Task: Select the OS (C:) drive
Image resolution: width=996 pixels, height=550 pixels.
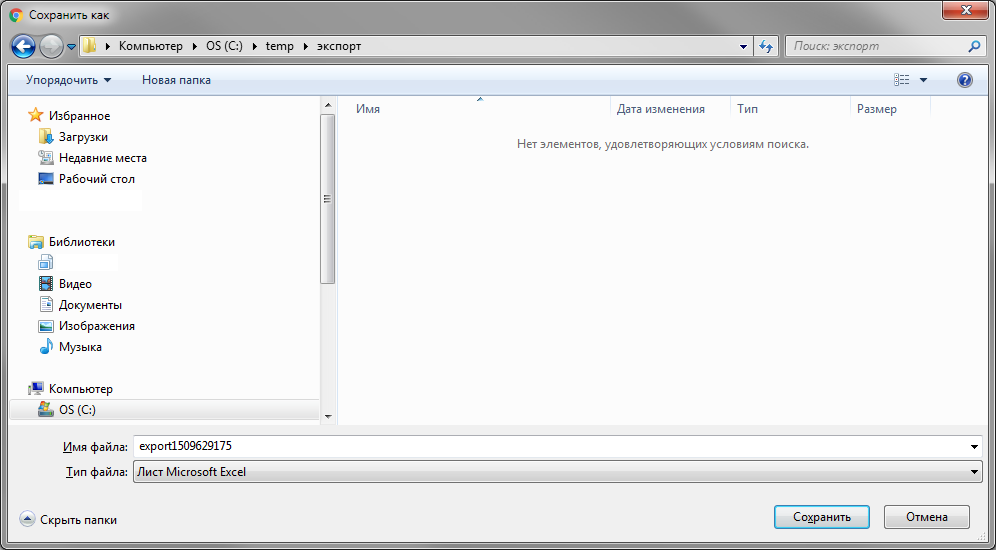Action: [x=77, y=410]
